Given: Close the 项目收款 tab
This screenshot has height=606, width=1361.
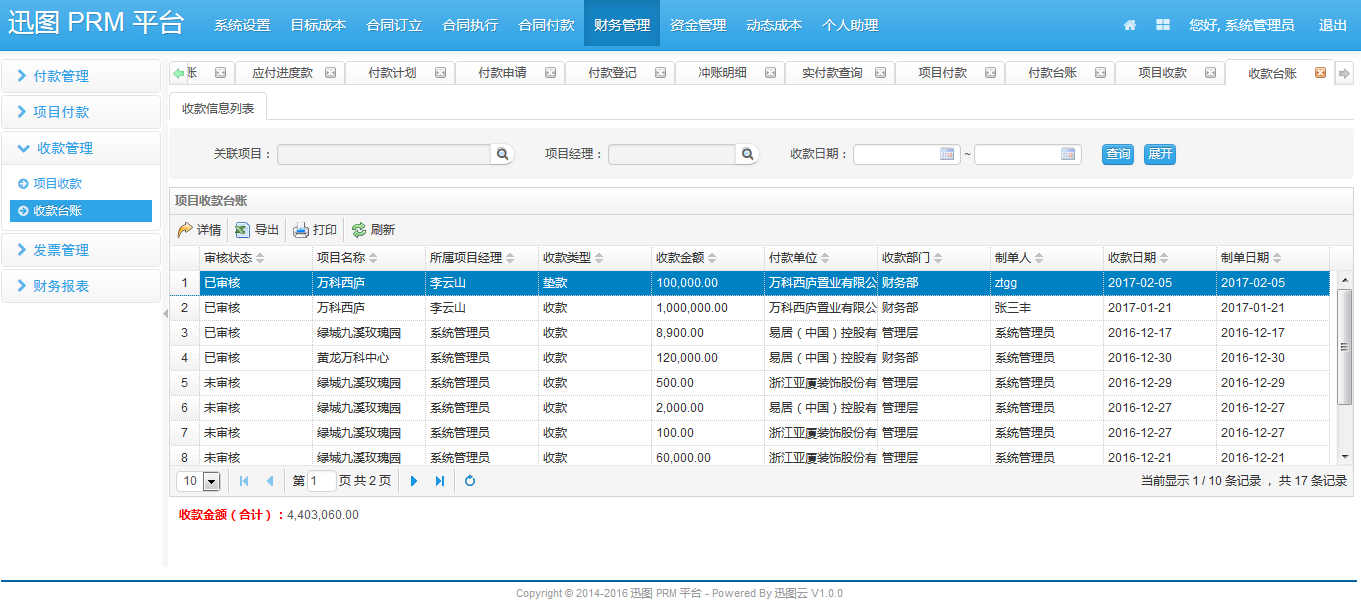Looking at the screenshot, I should (1210, 73).
